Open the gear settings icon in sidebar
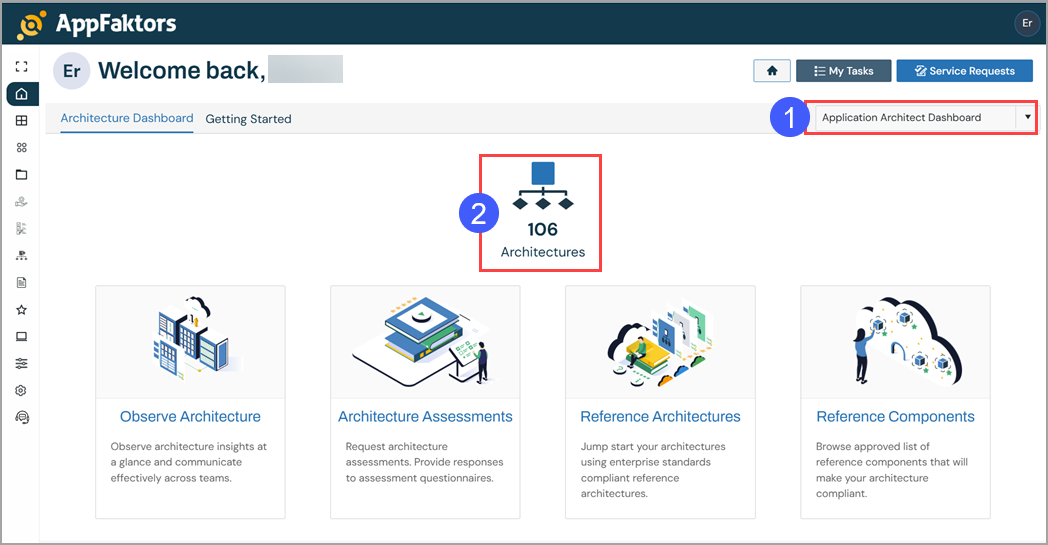 point(22,391)
